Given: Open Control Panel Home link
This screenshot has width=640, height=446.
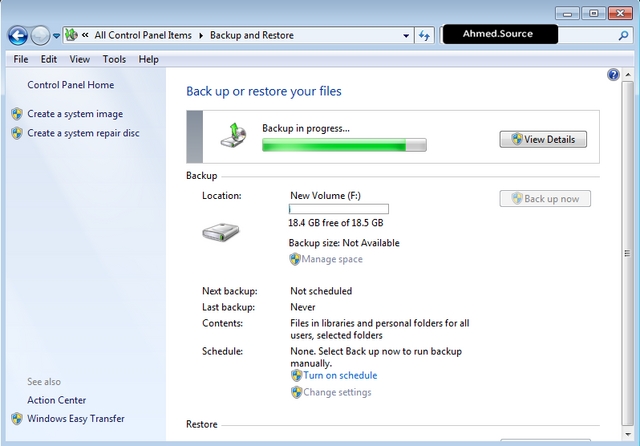Looking at the screenshot, I should pyautogui.click(x=71, y=85).
